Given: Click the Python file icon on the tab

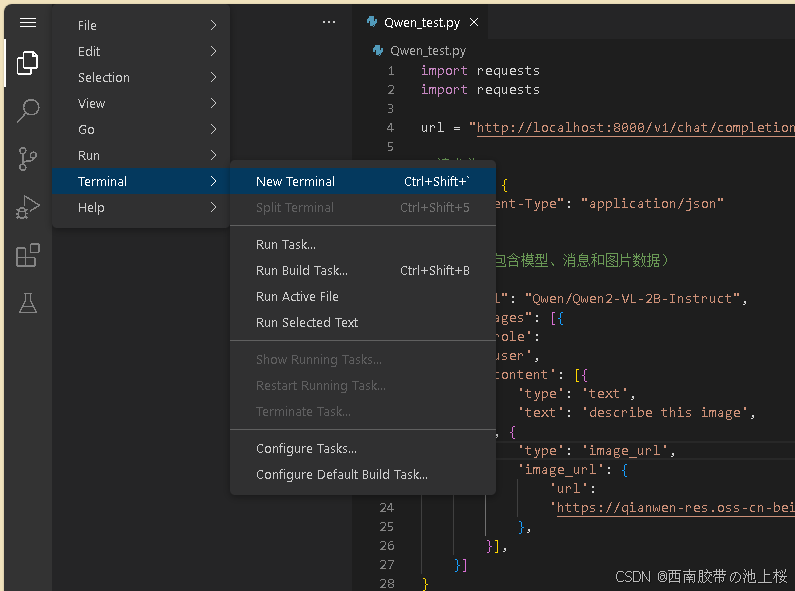Looking at the screenshot, I should tap(372, 22).
